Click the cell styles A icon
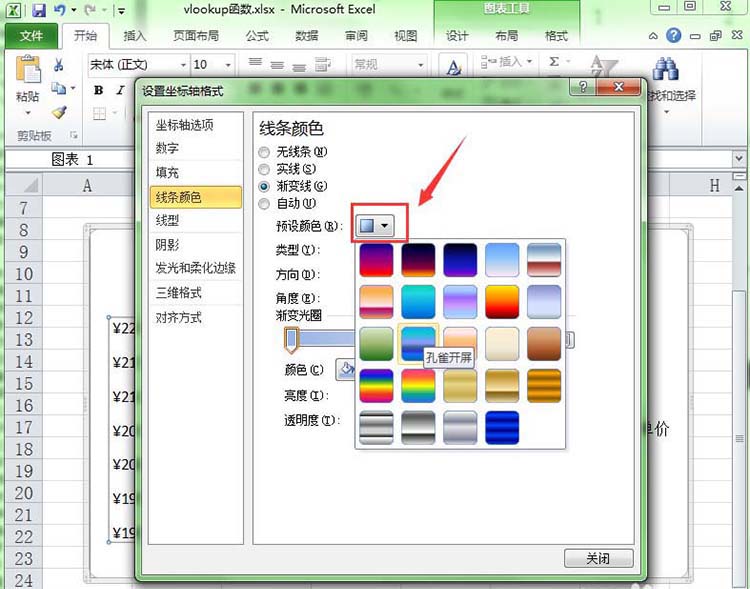The width and height of the screenshot is (750, 589). [453, 67]
